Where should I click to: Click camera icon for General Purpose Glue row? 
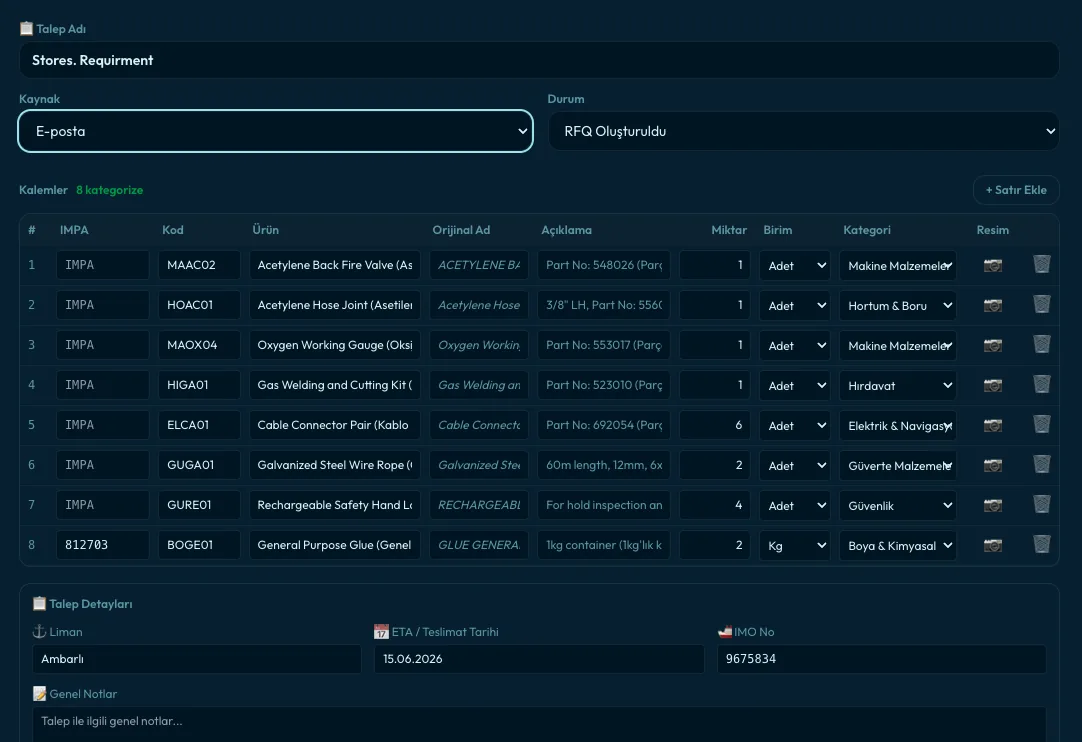pos(992,545)
